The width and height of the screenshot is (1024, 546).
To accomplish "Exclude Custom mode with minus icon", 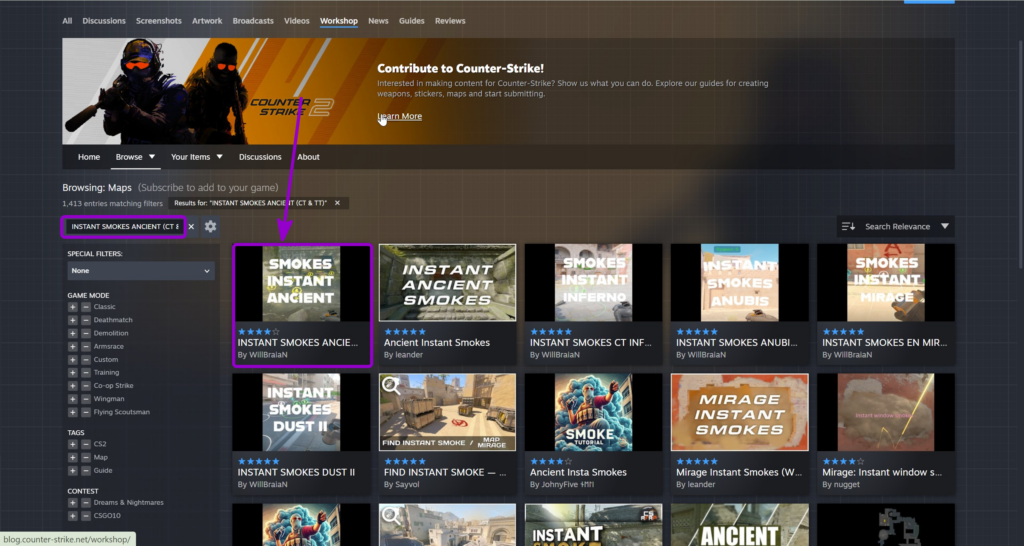I will point(86,359).
